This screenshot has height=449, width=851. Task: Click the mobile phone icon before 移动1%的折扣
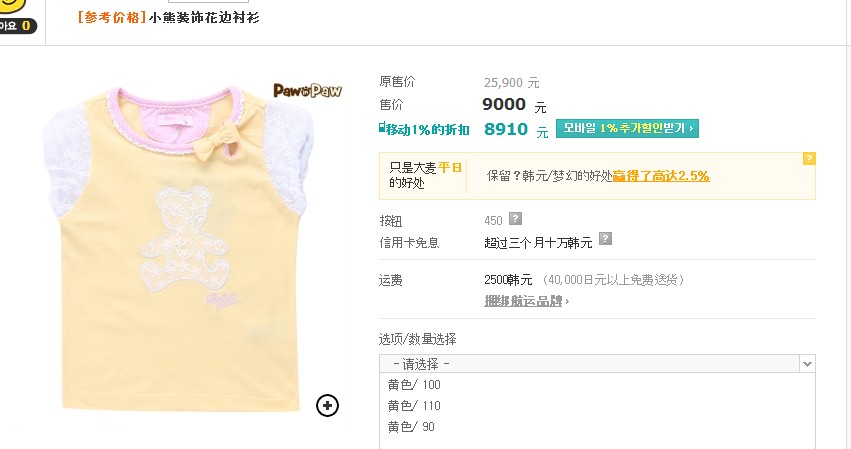coord(382,128)
